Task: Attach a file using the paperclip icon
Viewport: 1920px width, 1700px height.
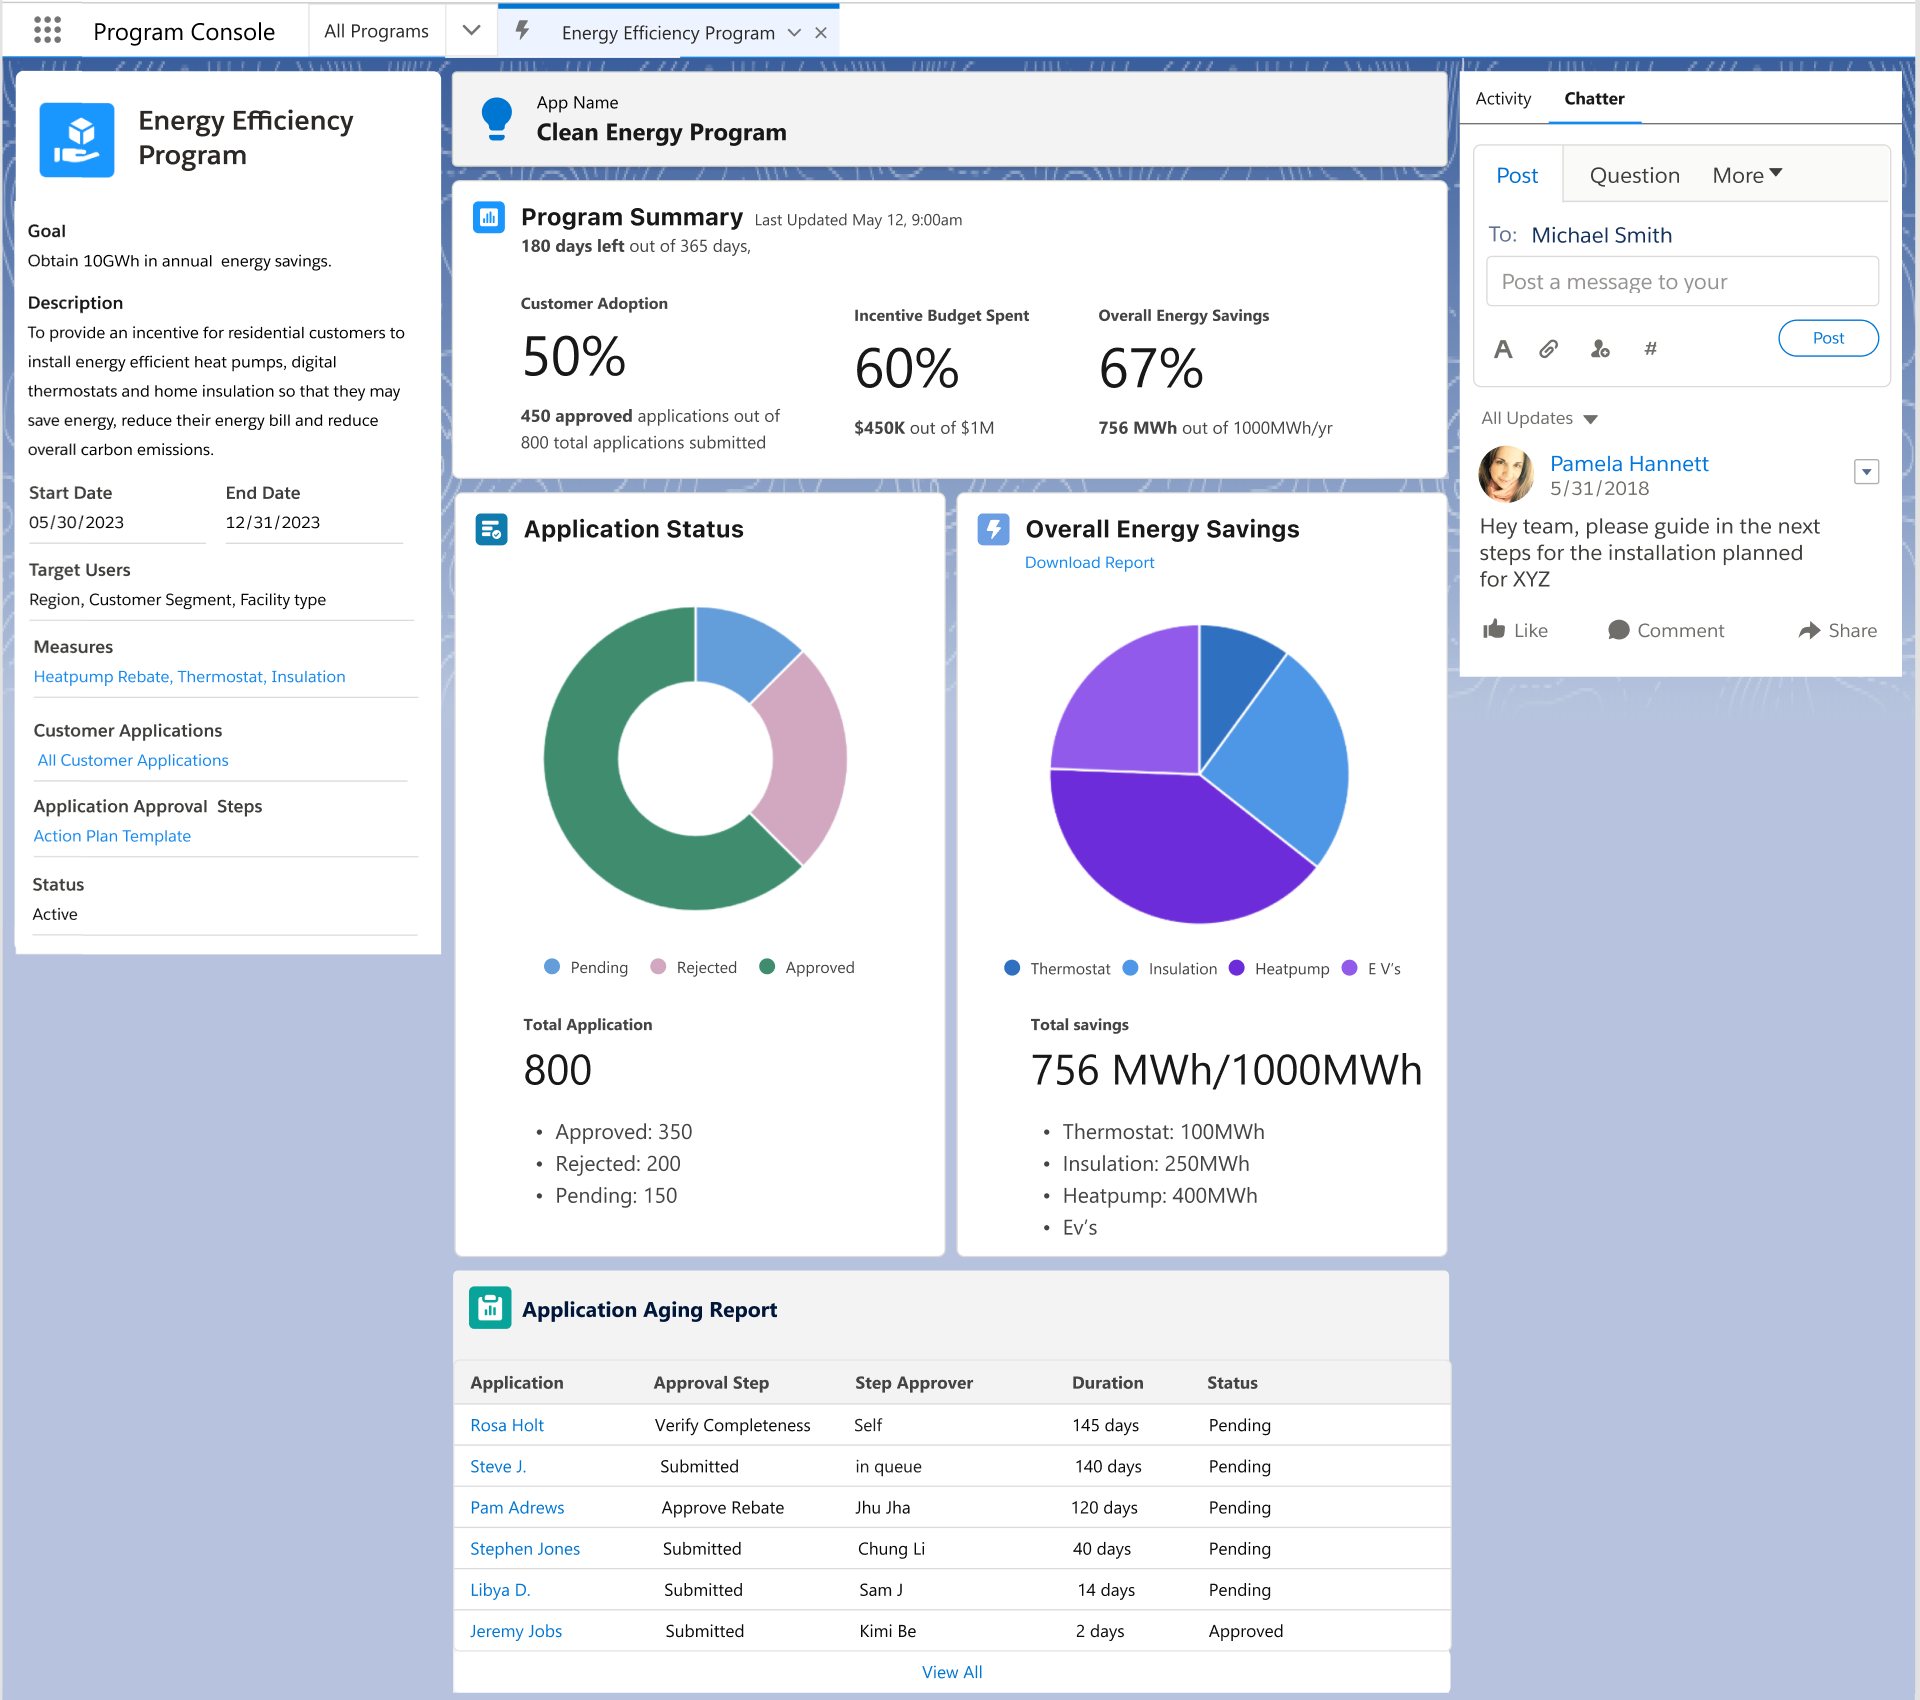Action: tap(1550, 348)
